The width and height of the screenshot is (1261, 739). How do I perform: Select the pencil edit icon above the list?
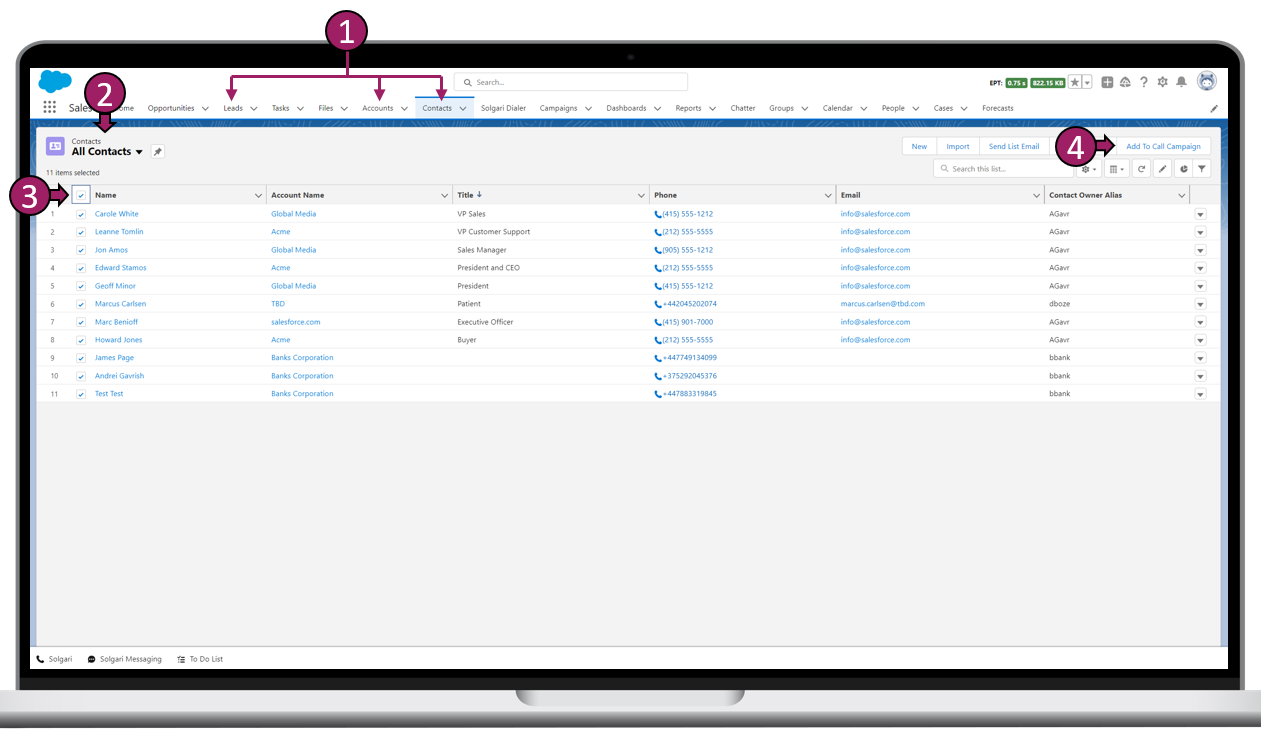pyautogui.click(x=1161, y=168)
